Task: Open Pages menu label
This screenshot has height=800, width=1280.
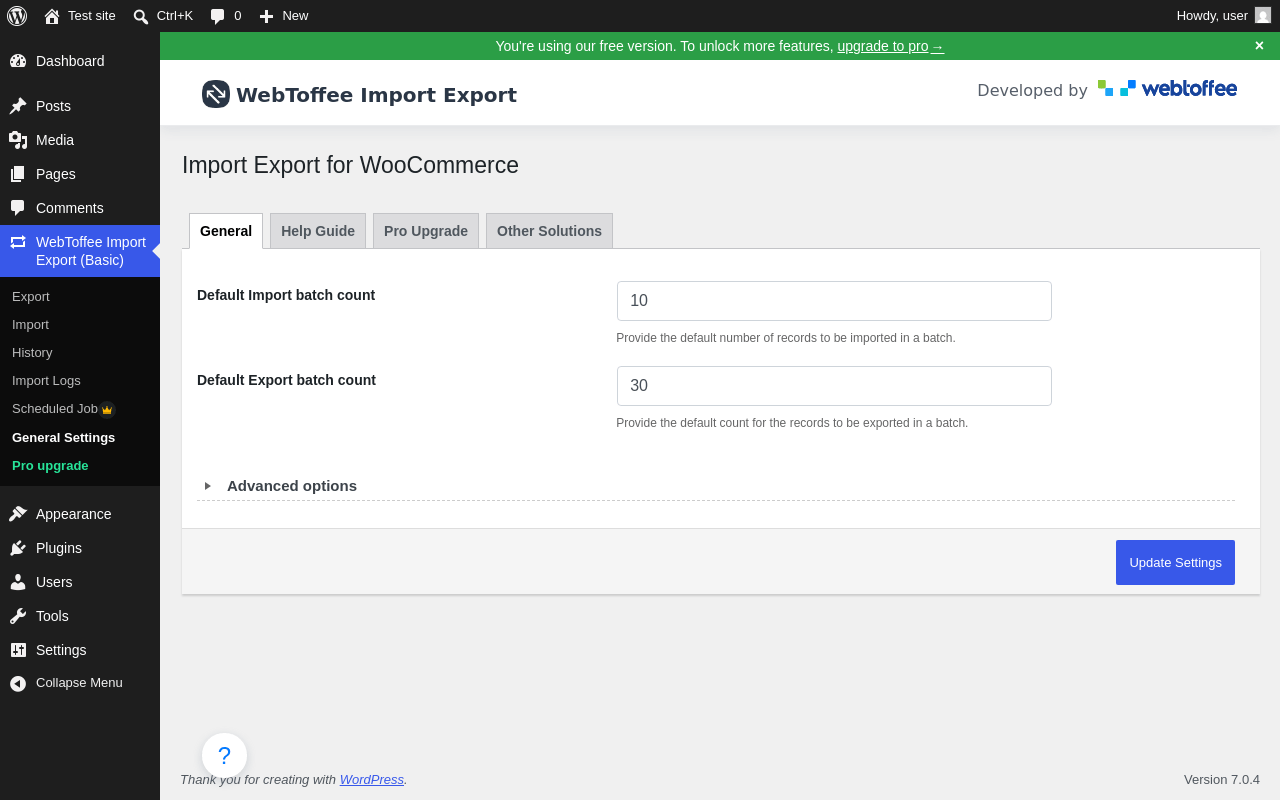Action: 56,174
